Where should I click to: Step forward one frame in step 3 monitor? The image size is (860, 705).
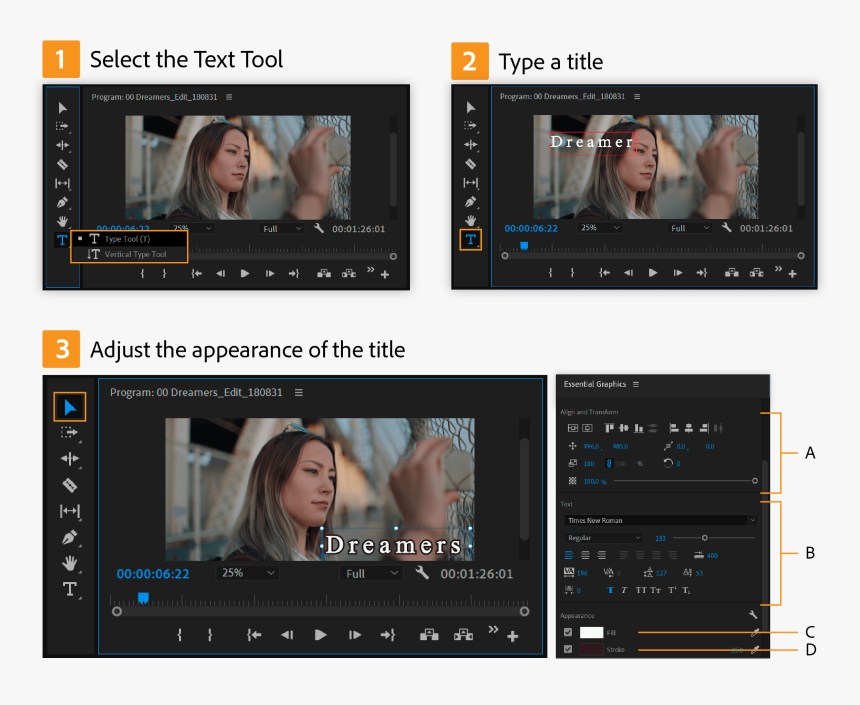[355, 635]
